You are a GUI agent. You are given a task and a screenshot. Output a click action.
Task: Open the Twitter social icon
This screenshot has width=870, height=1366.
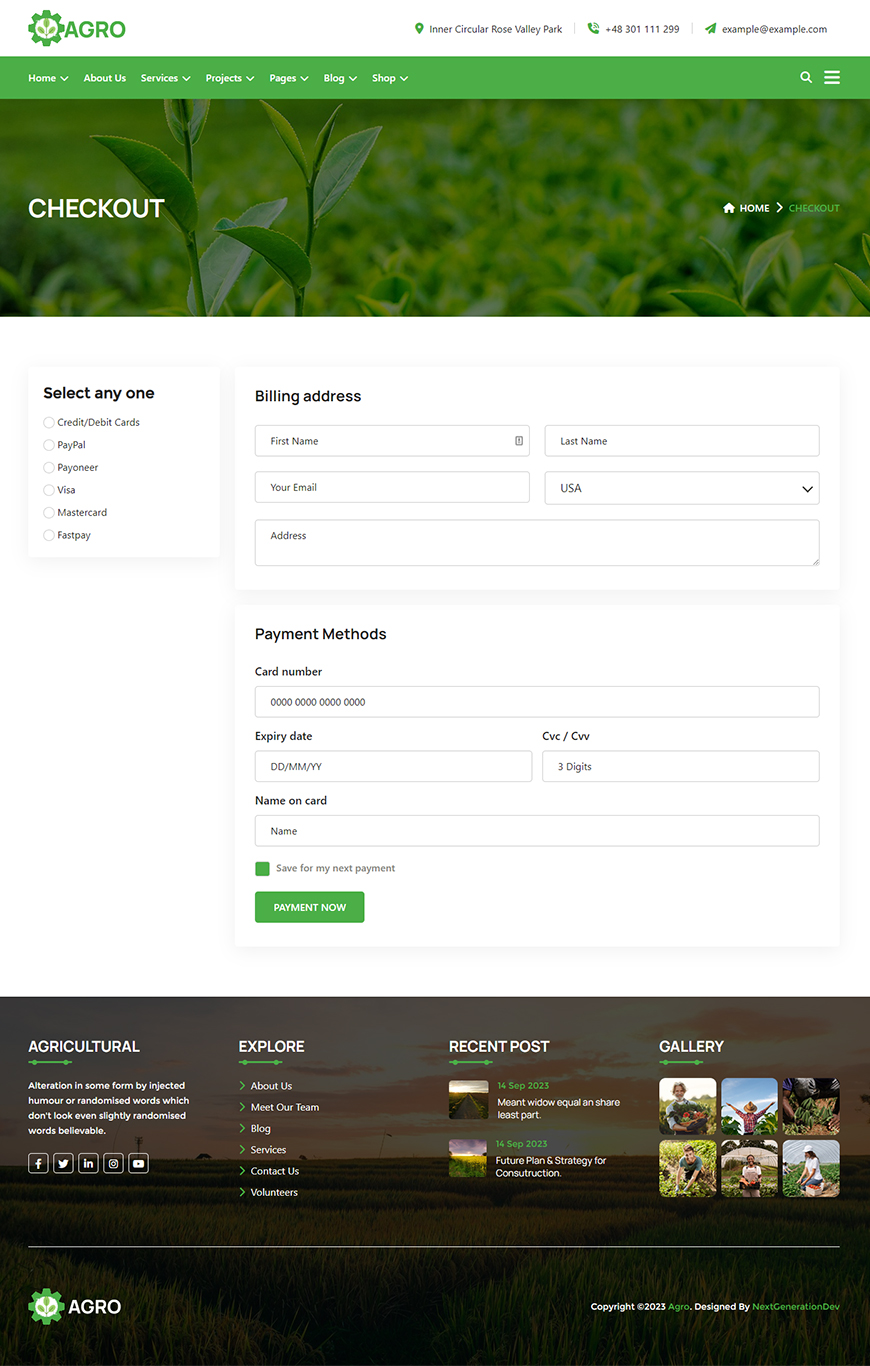pos(63,1163)
